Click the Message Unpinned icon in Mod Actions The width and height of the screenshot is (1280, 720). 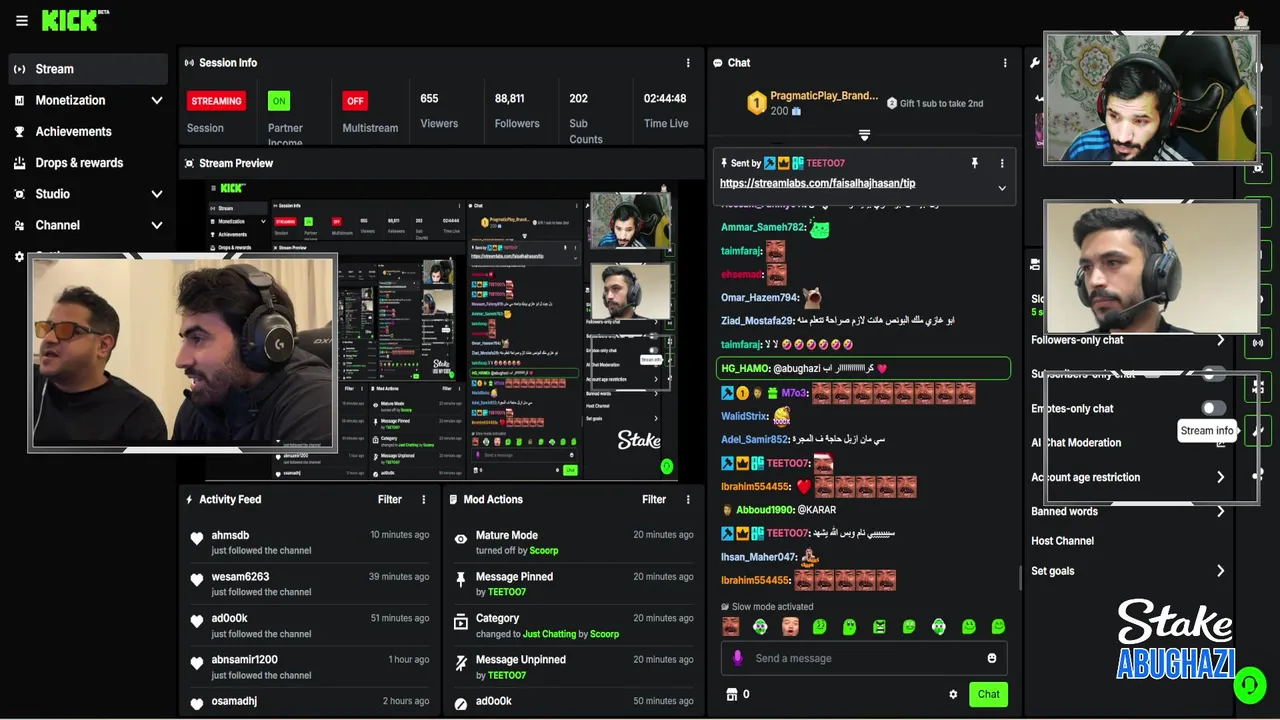[461, 663]
